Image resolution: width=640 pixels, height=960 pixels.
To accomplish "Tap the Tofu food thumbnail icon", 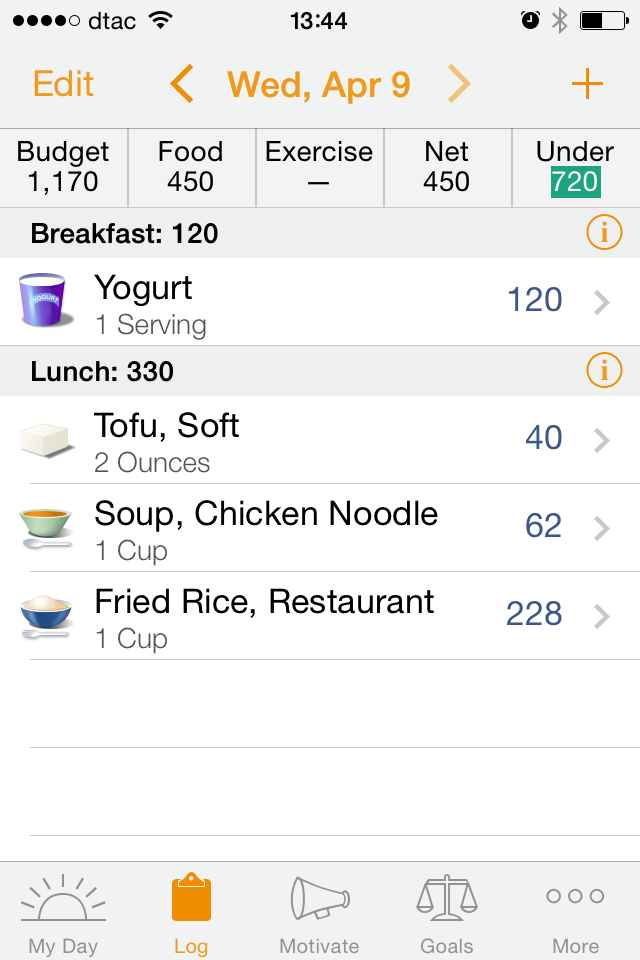I will 45,436.
